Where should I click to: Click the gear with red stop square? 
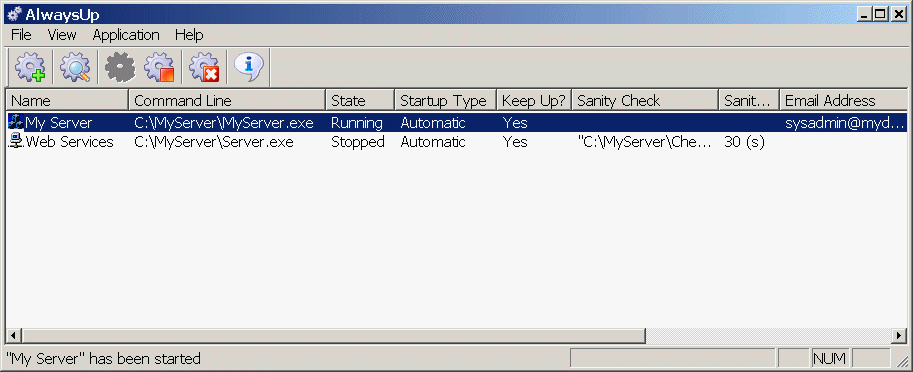pos(160,68)
